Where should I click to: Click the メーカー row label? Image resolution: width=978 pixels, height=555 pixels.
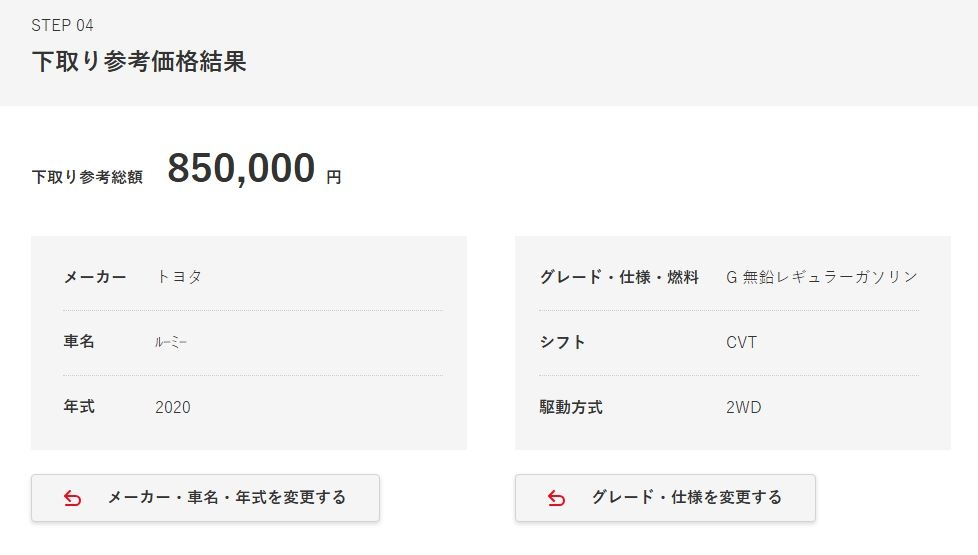coord(95,277)
